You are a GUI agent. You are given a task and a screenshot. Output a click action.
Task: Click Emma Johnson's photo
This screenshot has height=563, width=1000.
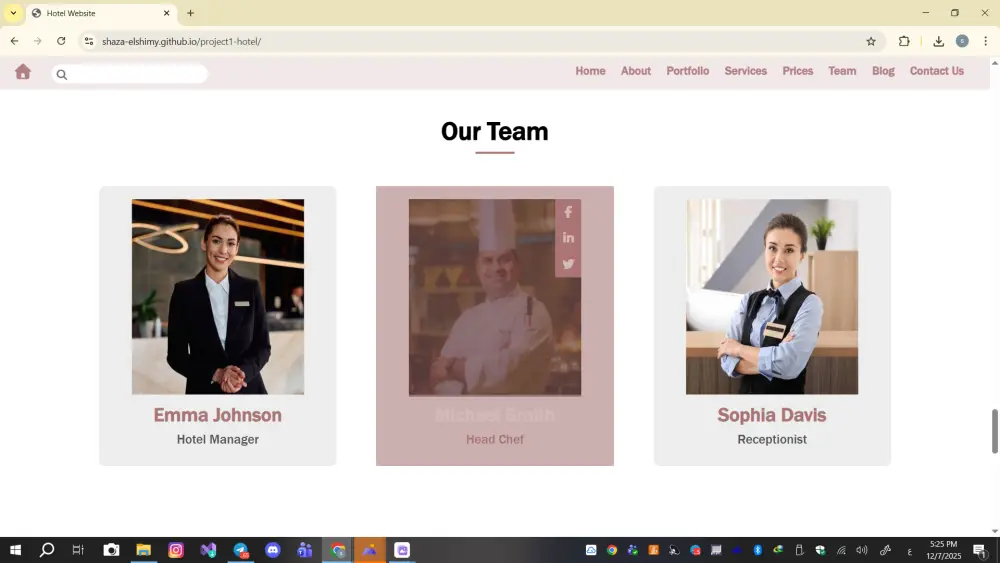(217, 296)
